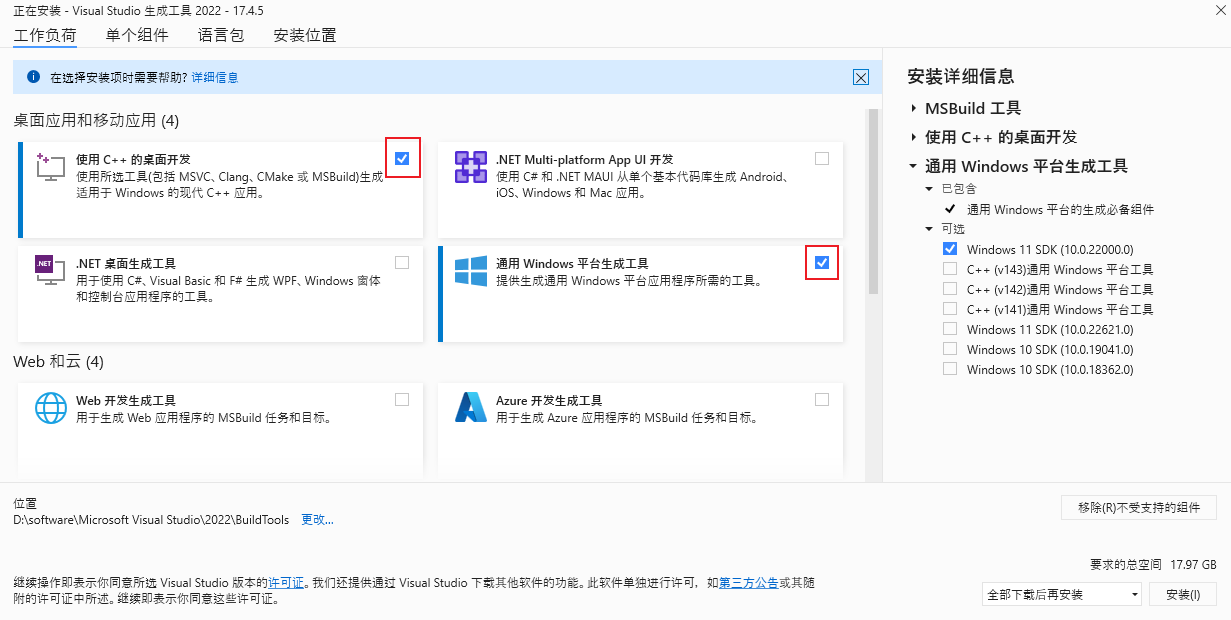The width and height of the screenshot is (1231, 620).
Task: Uncheck 使用 C++ 的桌面开发 workload
Action: (402, 158)
